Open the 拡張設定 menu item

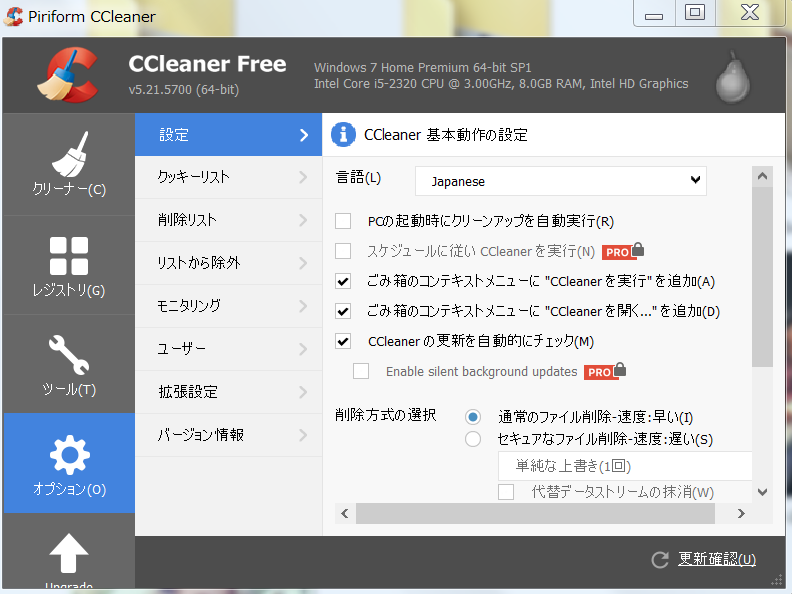(x=228, y=392)
